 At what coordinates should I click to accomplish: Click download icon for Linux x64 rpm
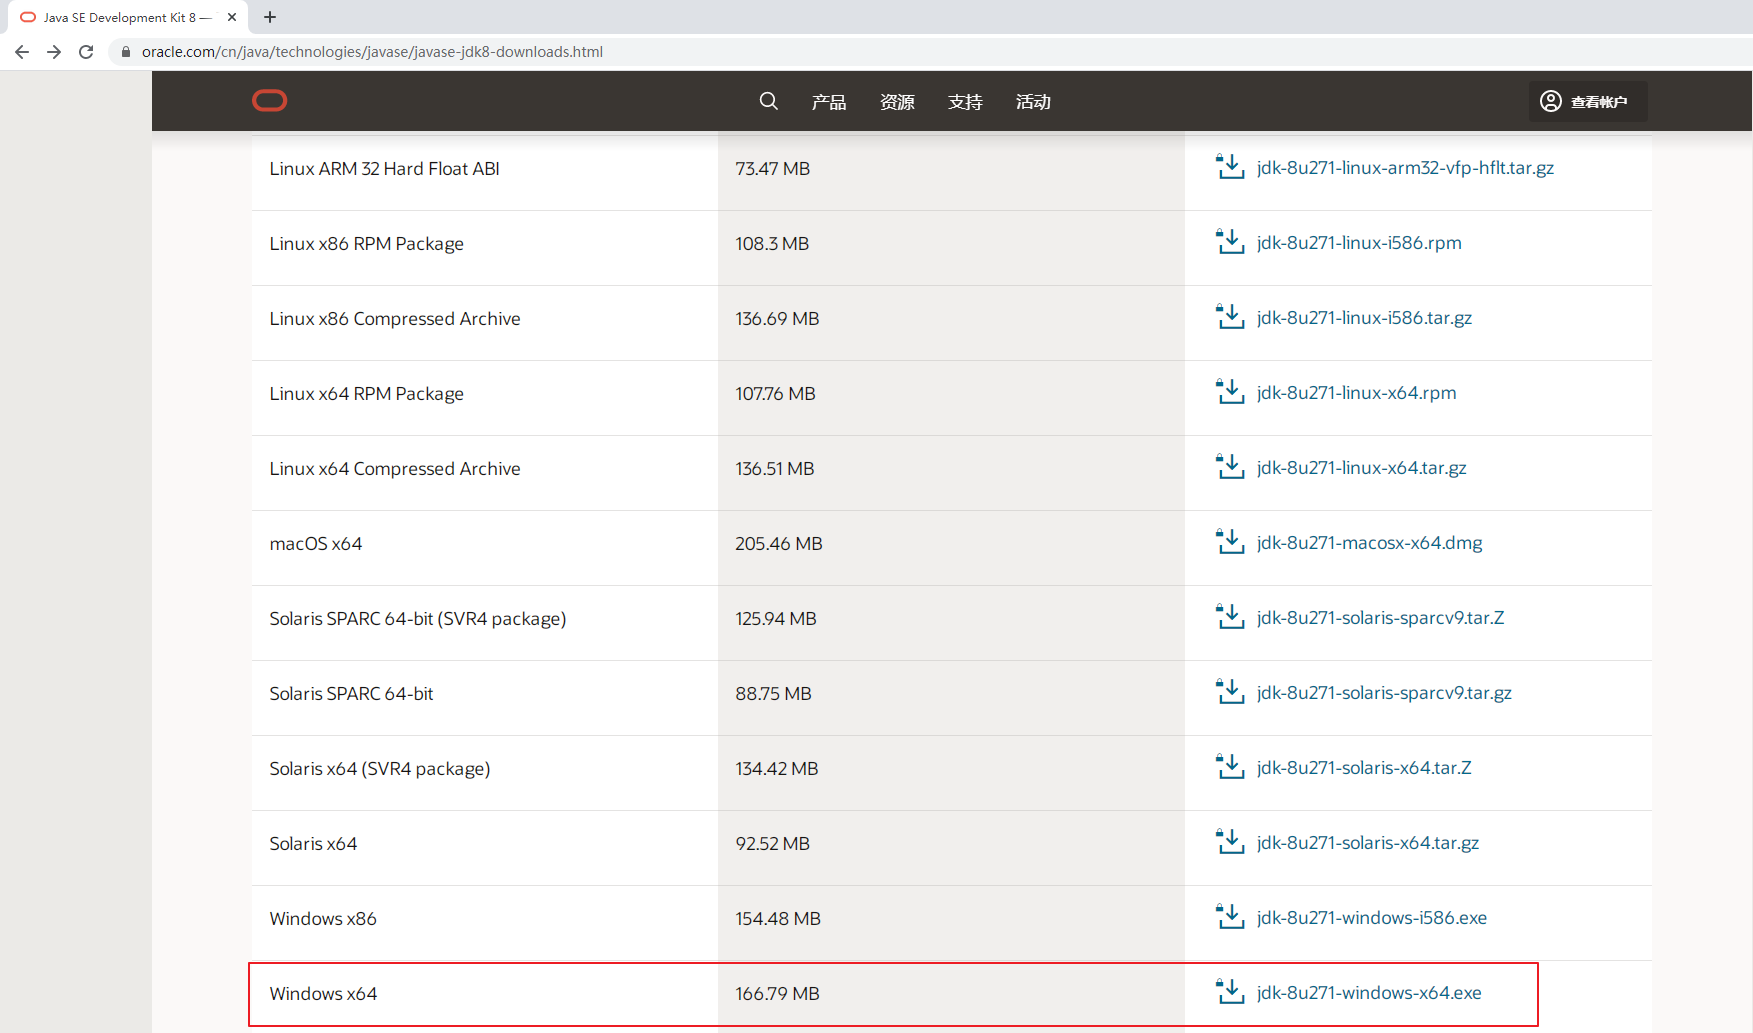point(1229,392)
